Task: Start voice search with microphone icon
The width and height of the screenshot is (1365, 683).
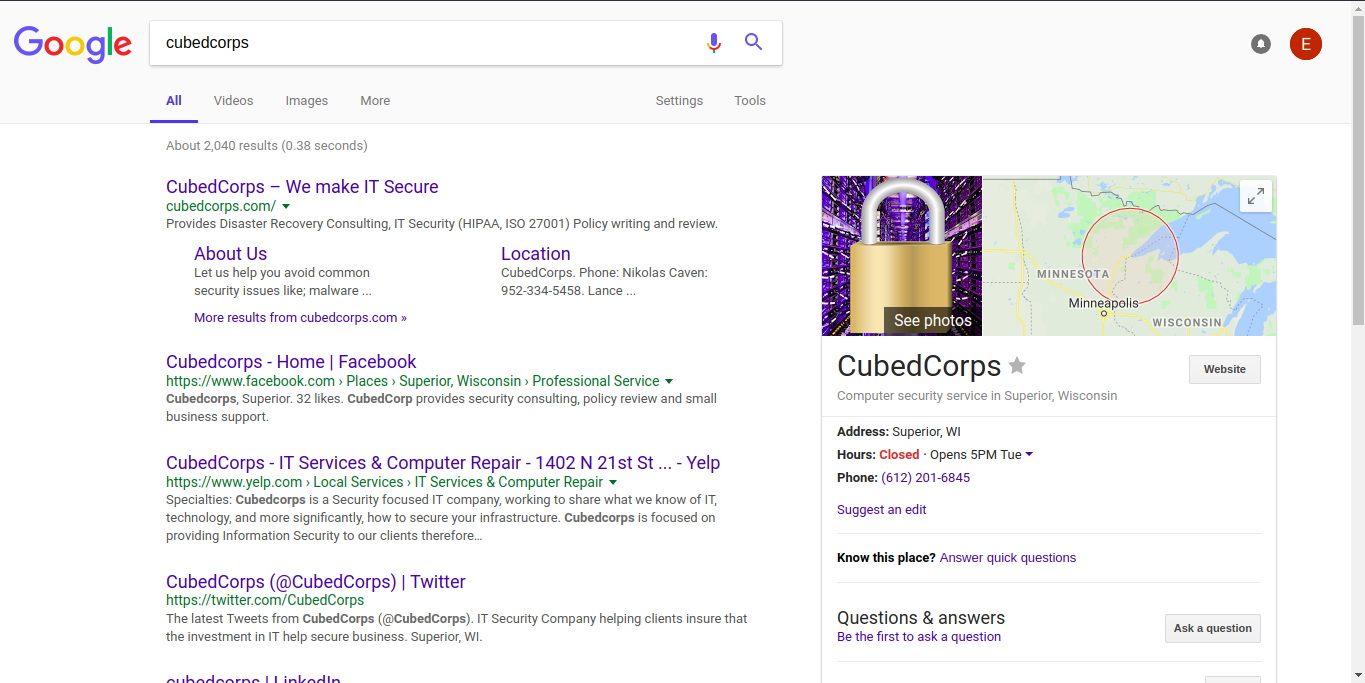Action: (713, 42)
